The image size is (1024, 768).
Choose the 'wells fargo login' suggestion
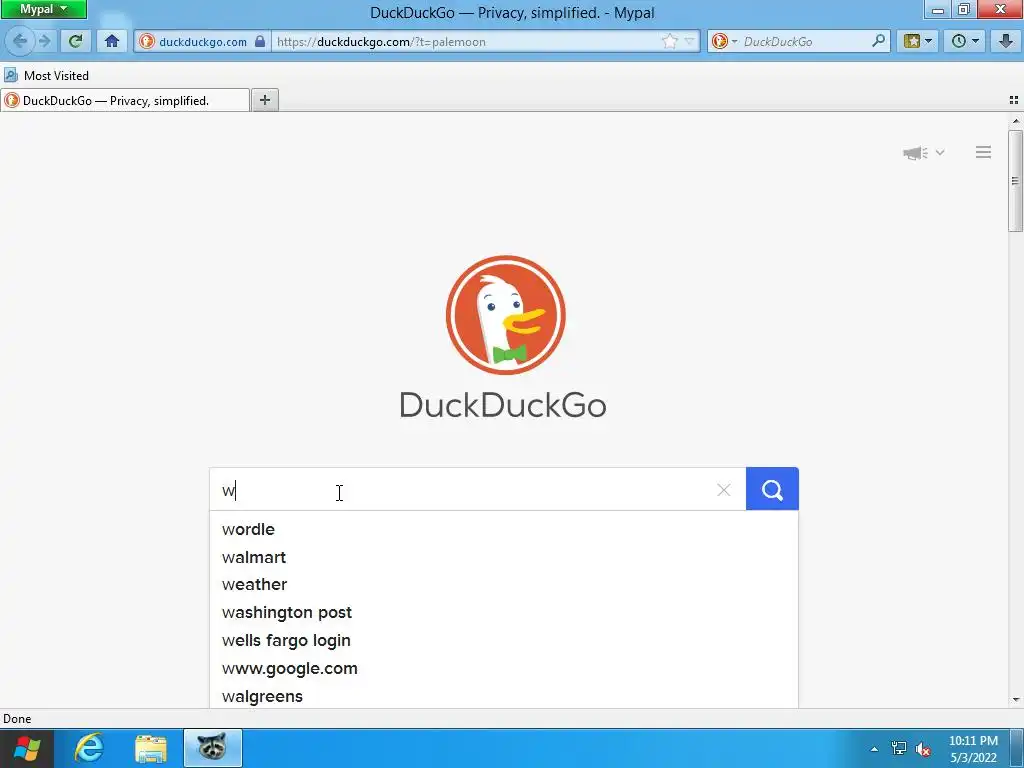click(504, 641)
